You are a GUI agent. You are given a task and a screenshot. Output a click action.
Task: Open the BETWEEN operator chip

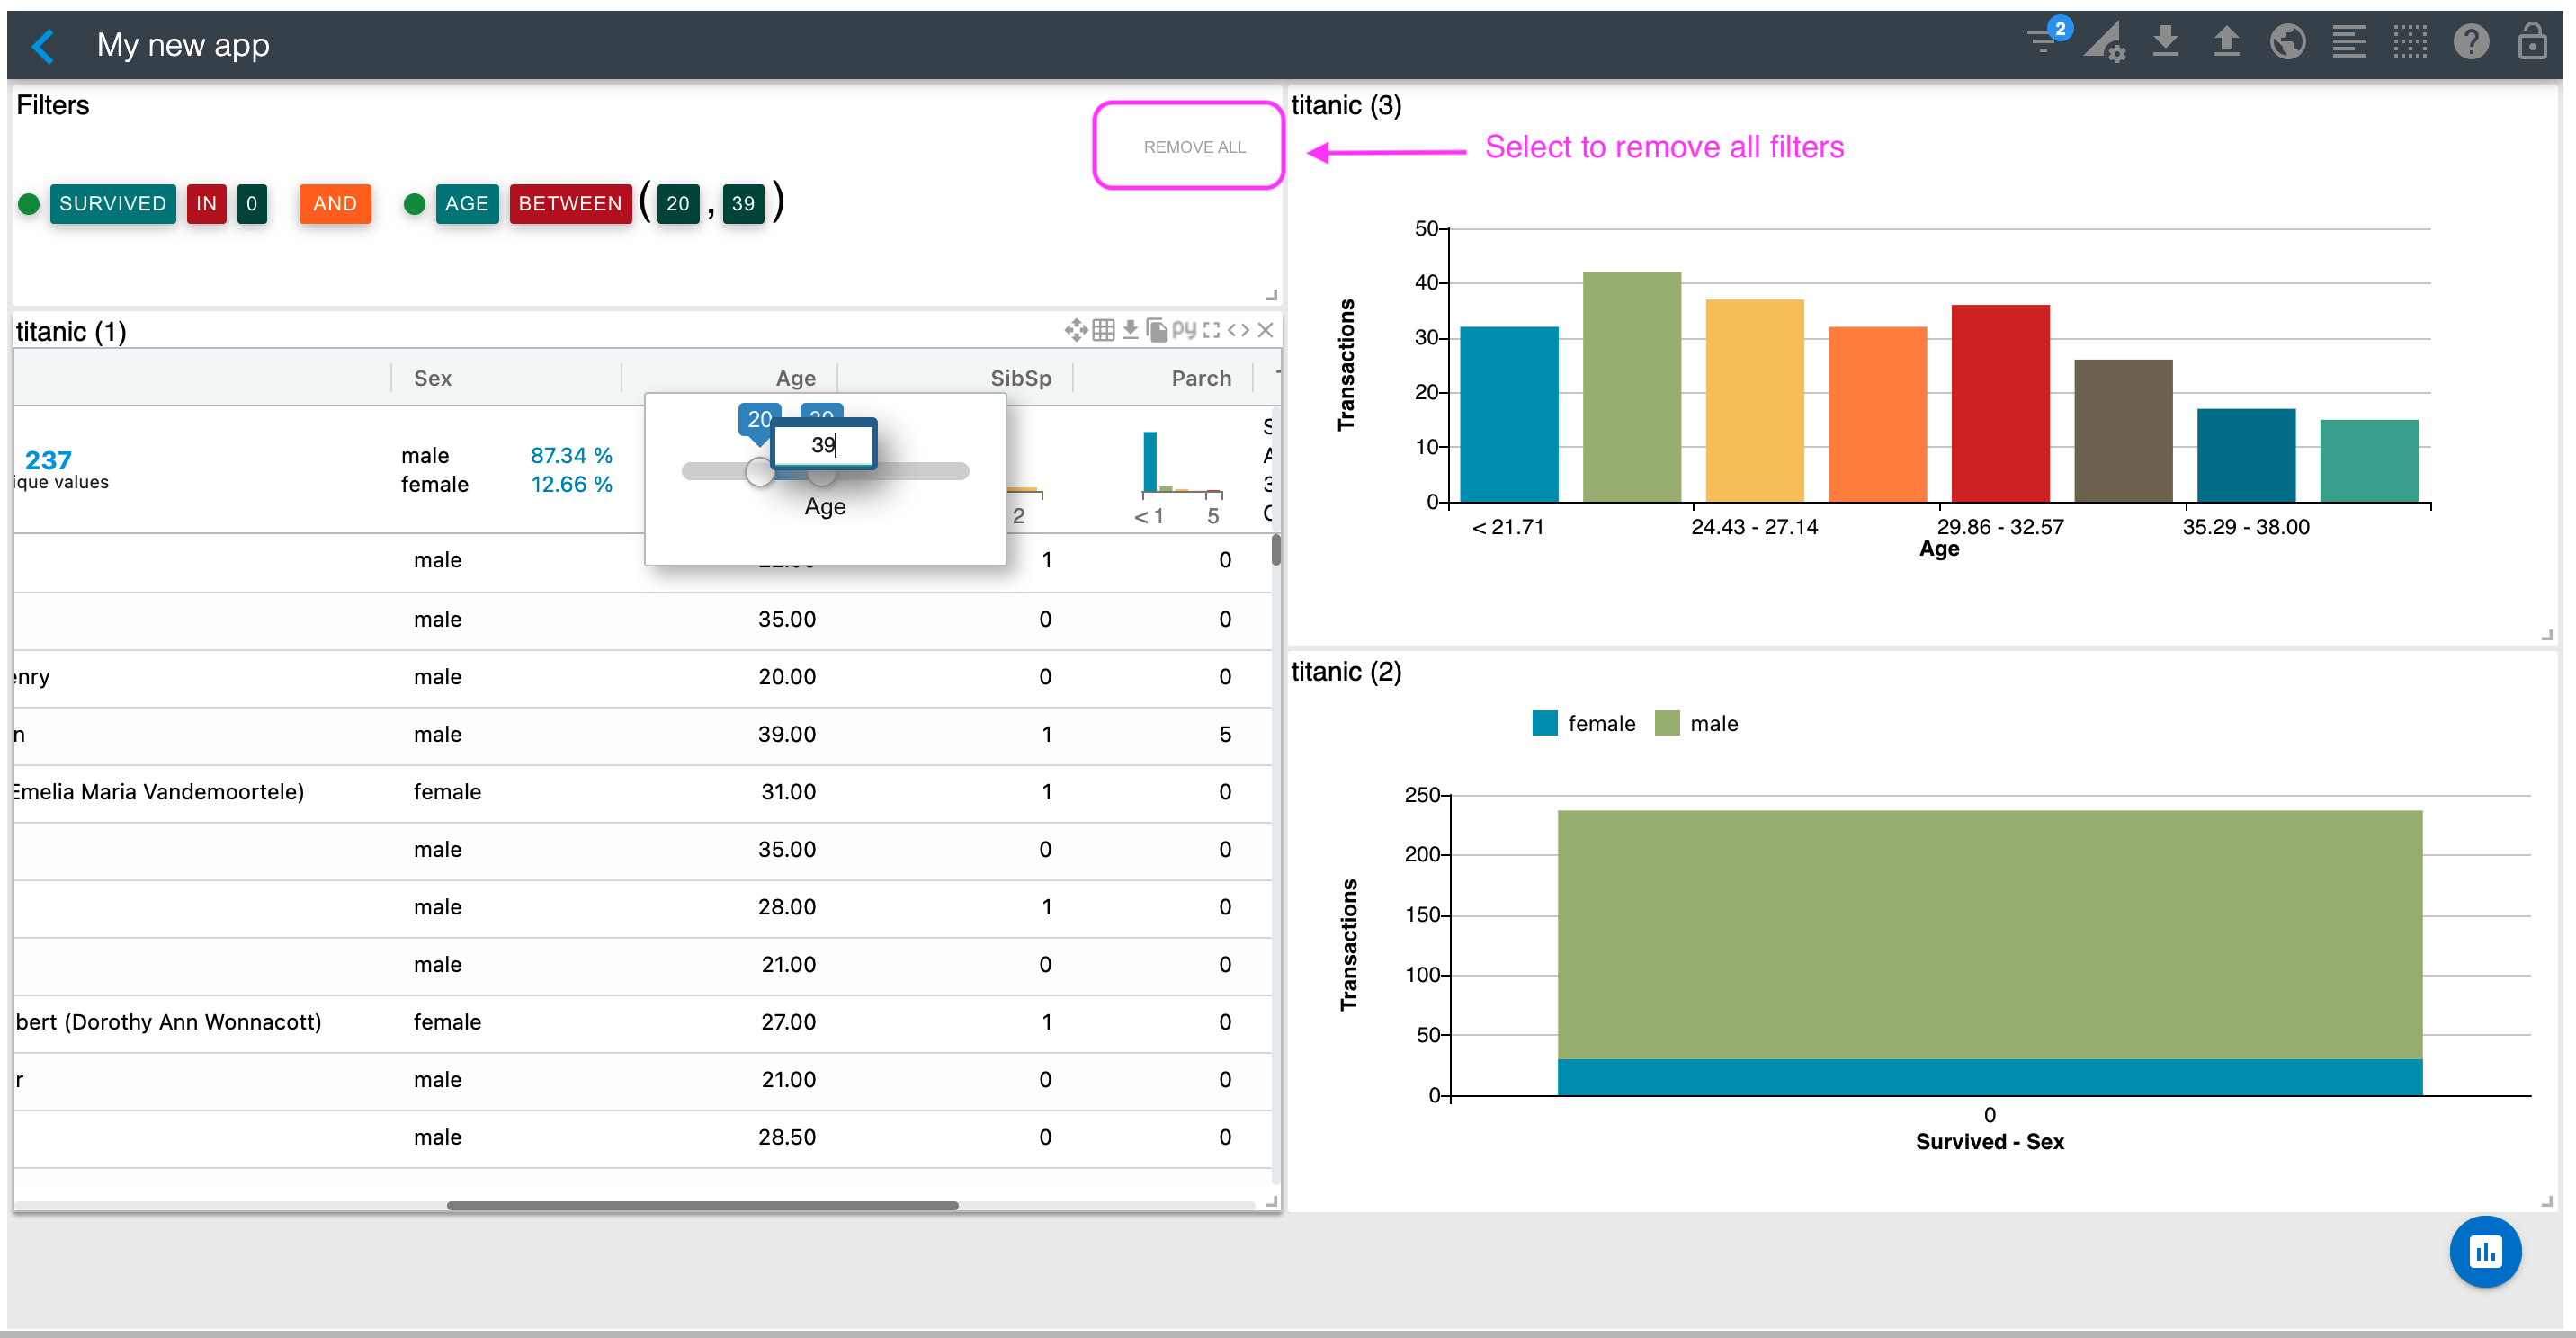click(x=569, y=204)
